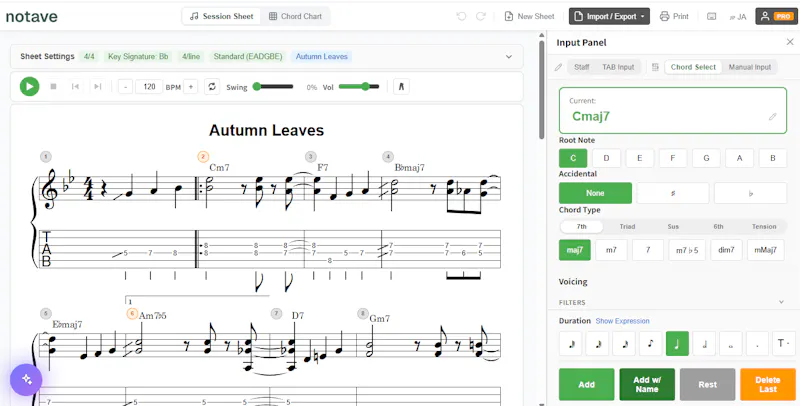Screen dimensions: 800x406
Task: Click the 4/4 time signature setting
Action: 89,57
